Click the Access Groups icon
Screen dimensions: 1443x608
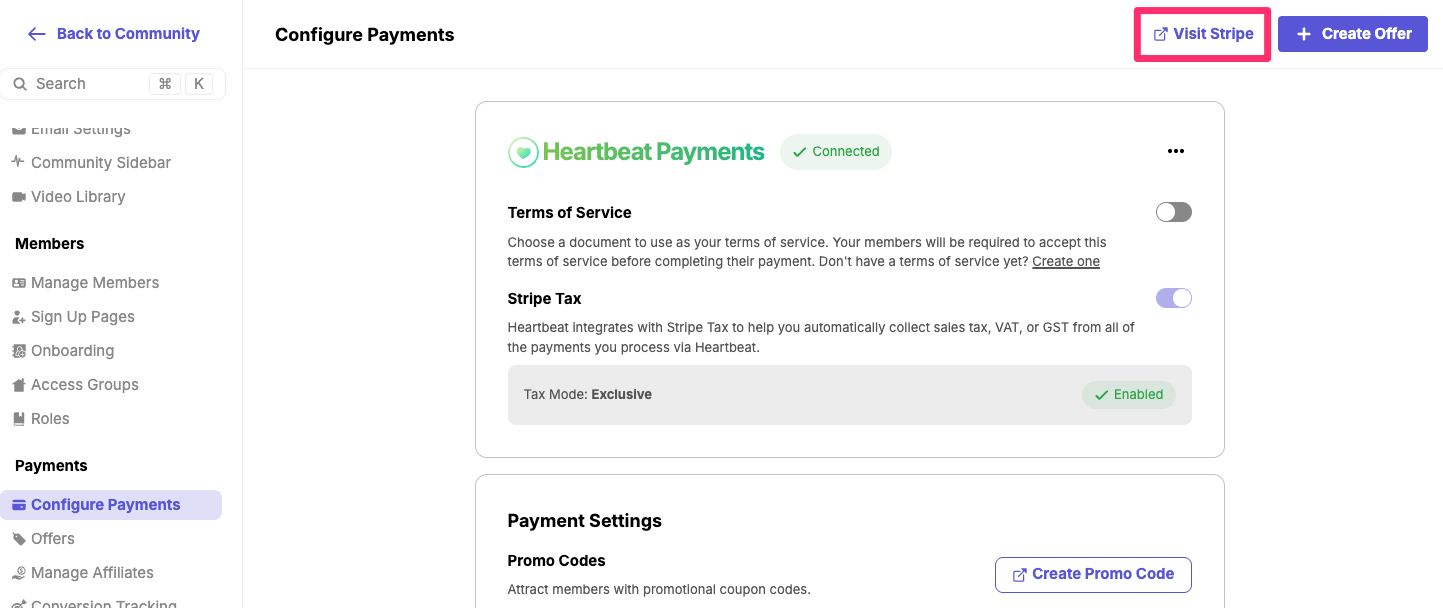point(19,385)
